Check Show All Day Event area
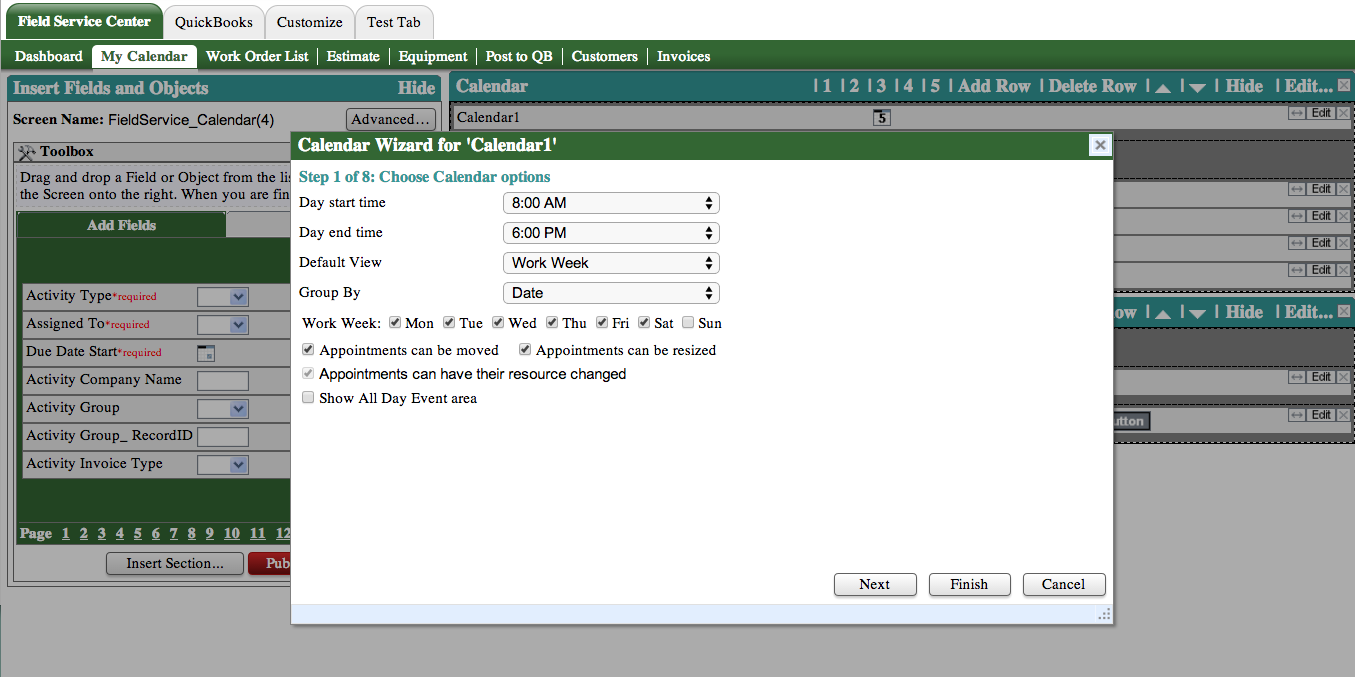 pyautogui.click(x=308, y=397)
